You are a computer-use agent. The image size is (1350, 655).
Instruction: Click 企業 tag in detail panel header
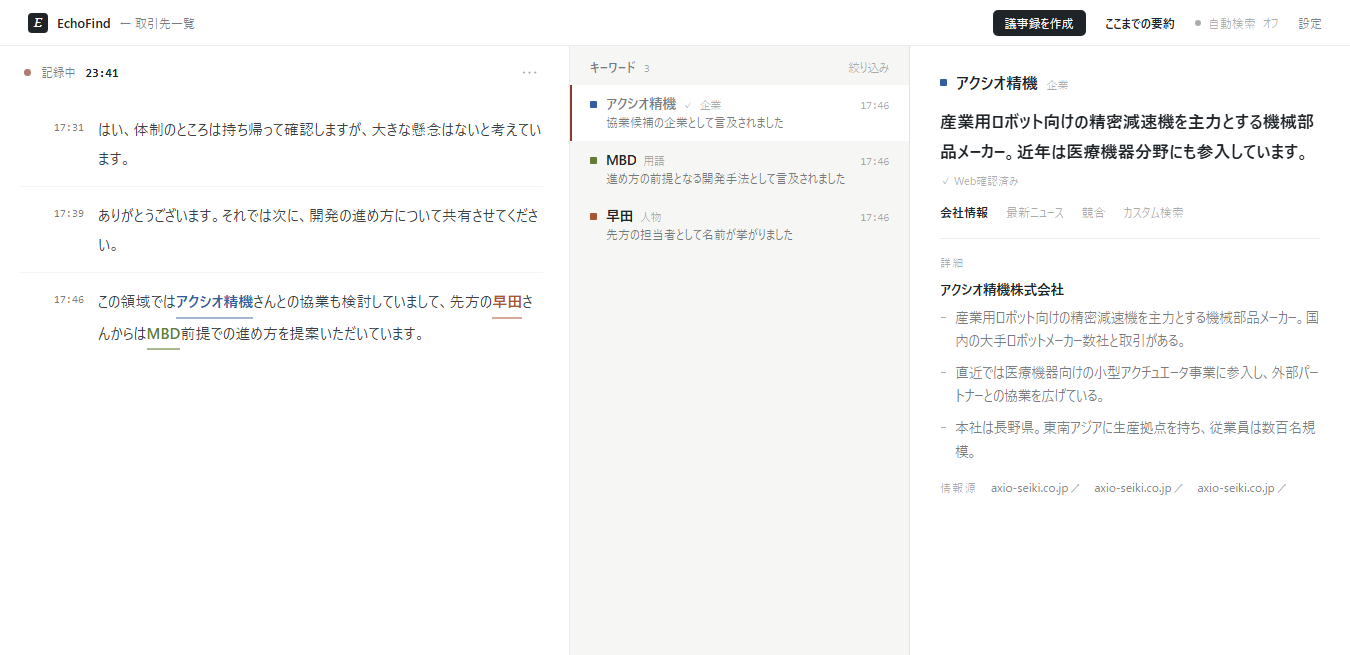(x=1057, y=85)
